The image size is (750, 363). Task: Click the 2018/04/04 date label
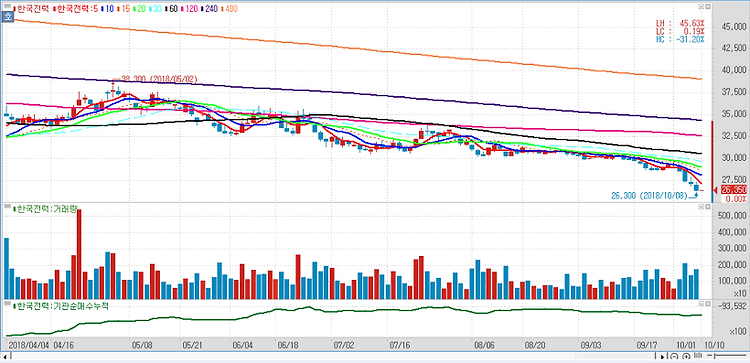[28, 344]
